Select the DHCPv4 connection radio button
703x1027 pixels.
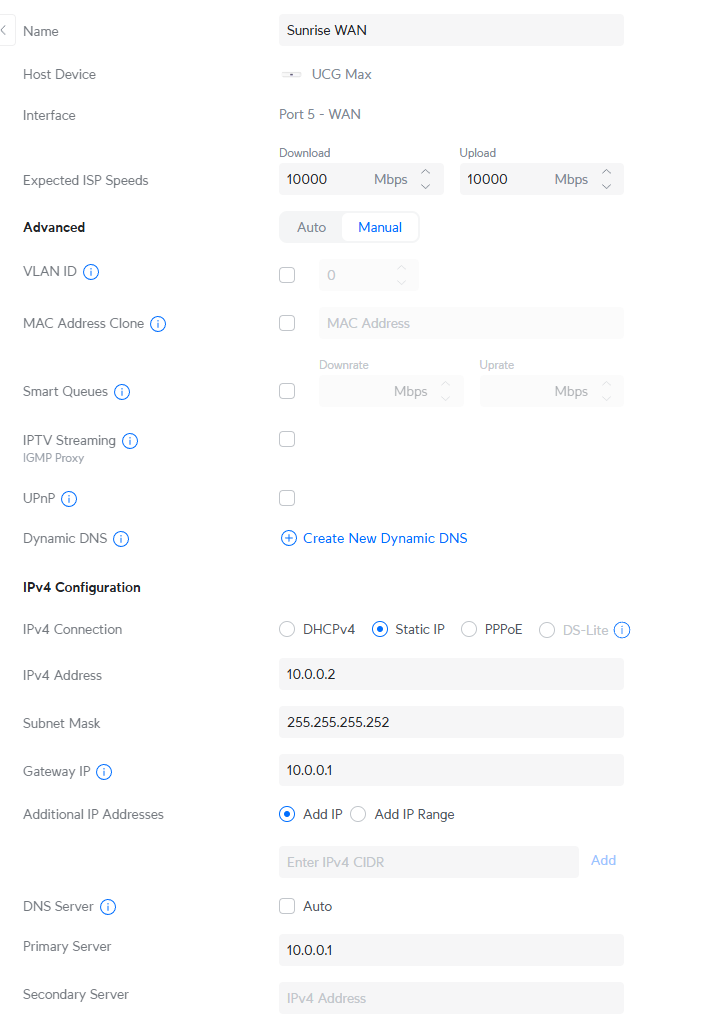click(x=287, y=630)
